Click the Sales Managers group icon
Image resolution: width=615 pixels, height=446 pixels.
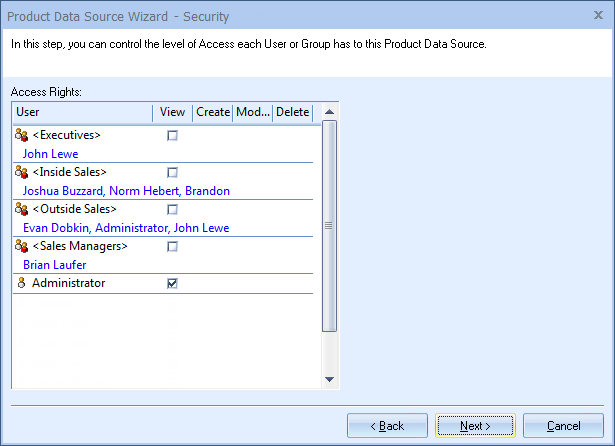point(22,246)
